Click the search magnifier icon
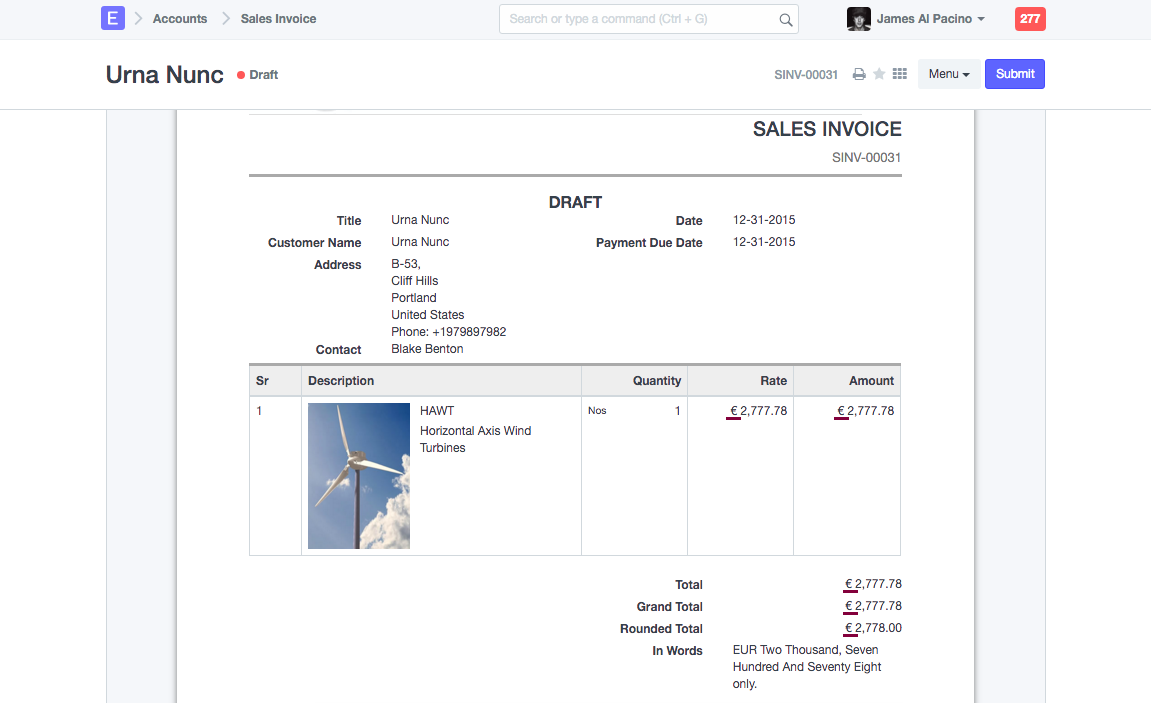The height and width of the screenshot is (703, 1151). pyautogui.click(x=786, y=19)
